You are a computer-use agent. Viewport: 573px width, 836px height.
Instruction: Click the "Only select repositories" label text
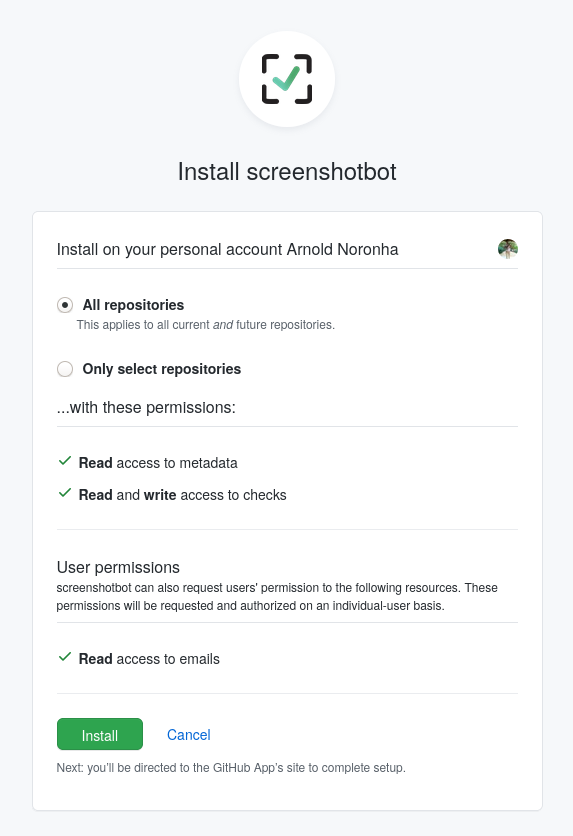(x=162, y=369)
